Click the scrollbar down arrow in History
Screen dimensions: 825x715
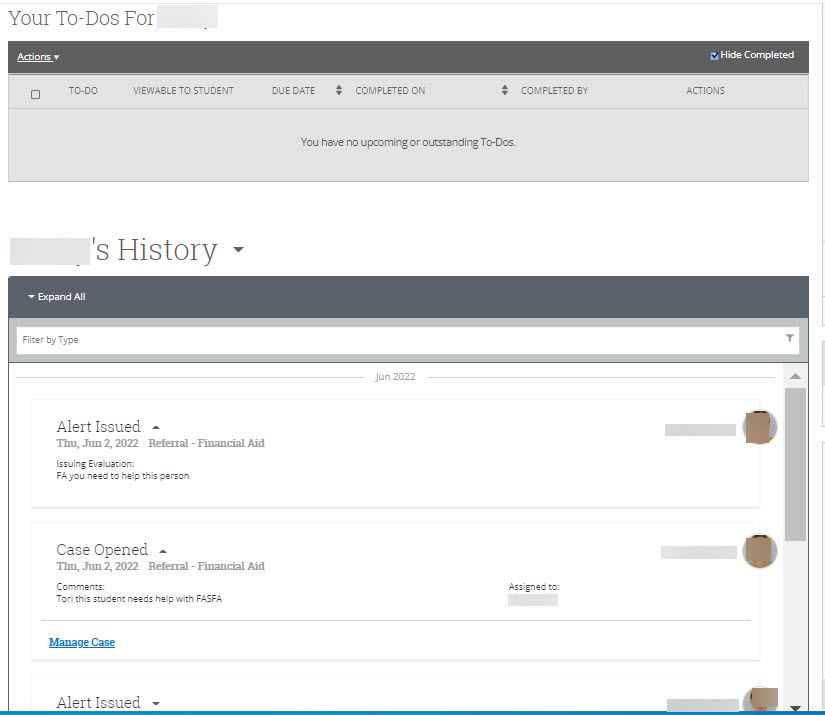[x=795, y=707]
